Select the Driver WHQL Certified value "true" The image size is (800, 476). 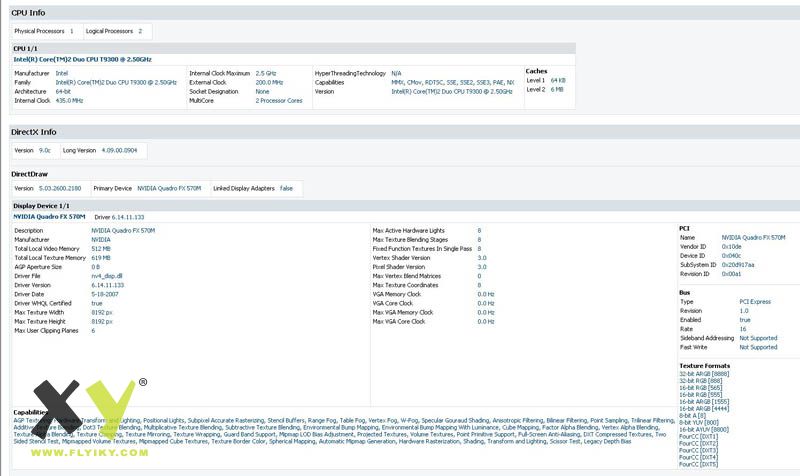(x=97, y=304)
